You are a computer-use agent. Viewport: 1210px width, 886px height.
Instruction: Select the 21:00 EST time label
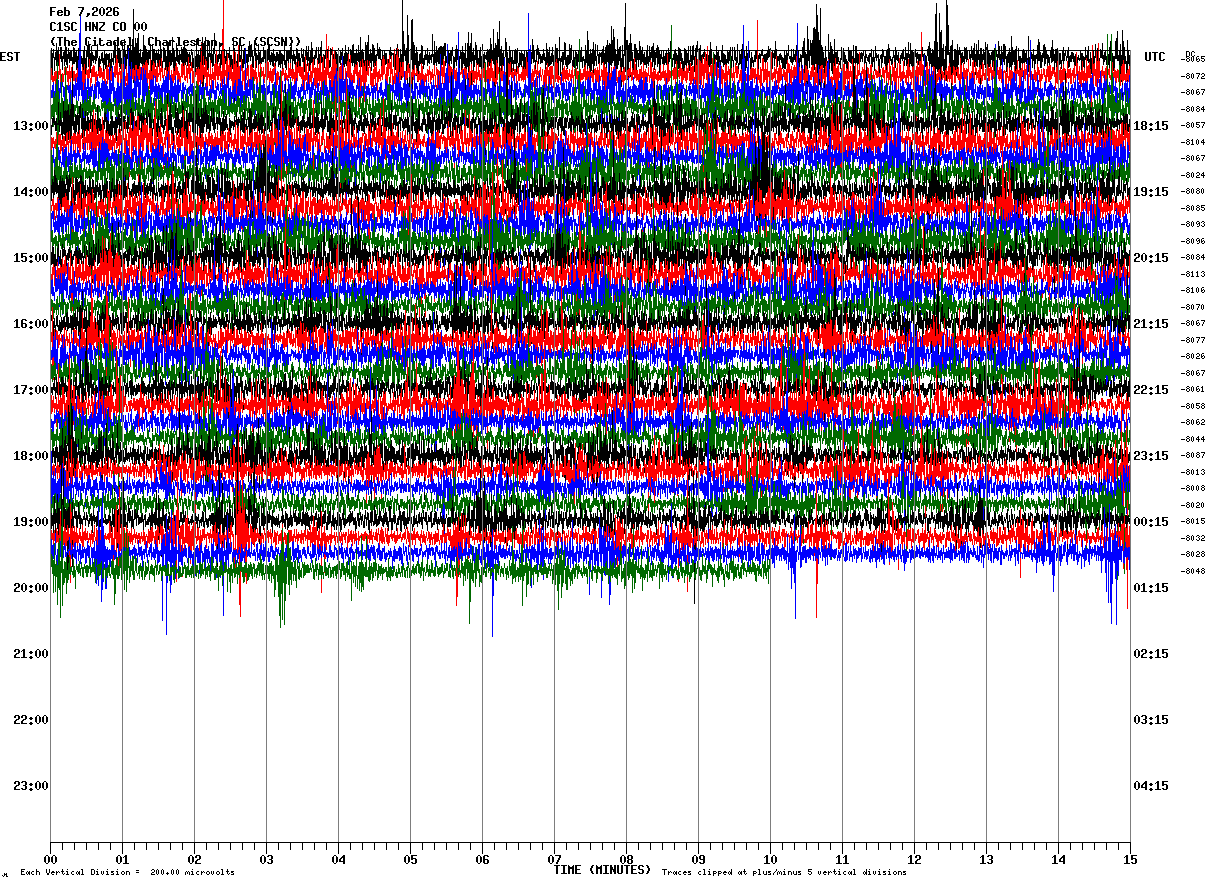[x=30, y=654]
